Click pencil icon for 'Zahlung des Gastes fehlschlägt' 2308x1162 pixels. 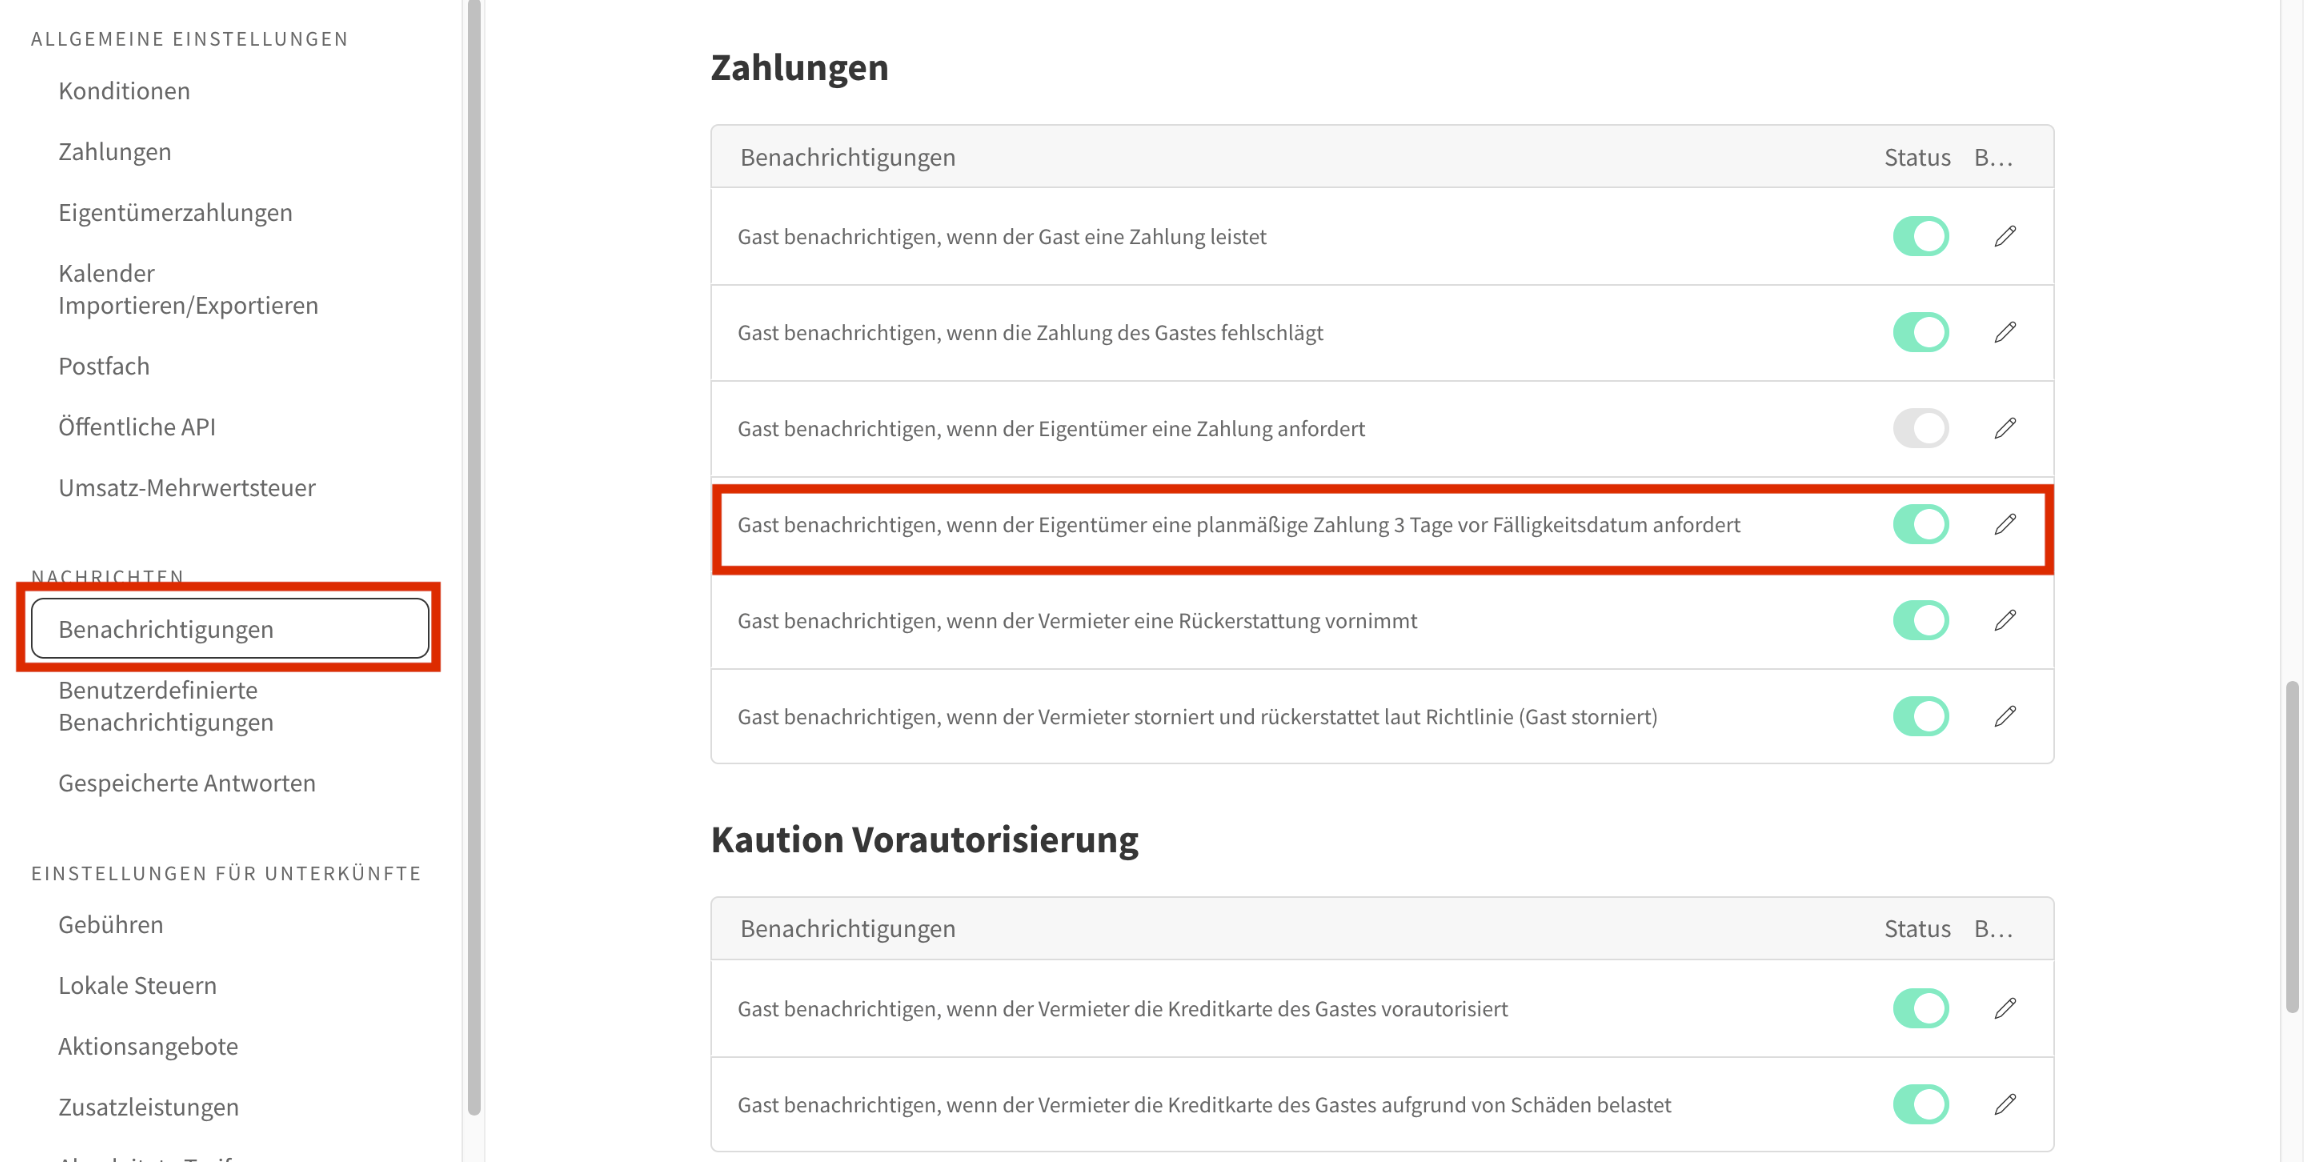(x=2004, y=333)
